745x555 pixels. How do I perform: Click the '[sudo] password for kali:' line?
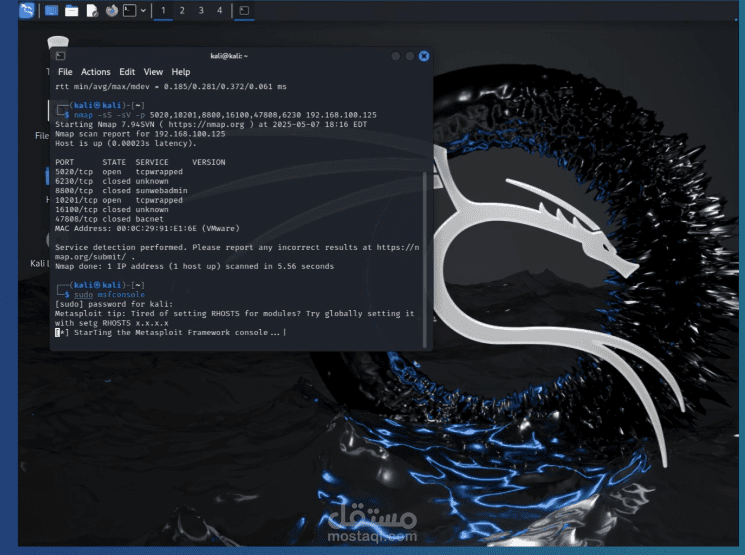point(114,304)
